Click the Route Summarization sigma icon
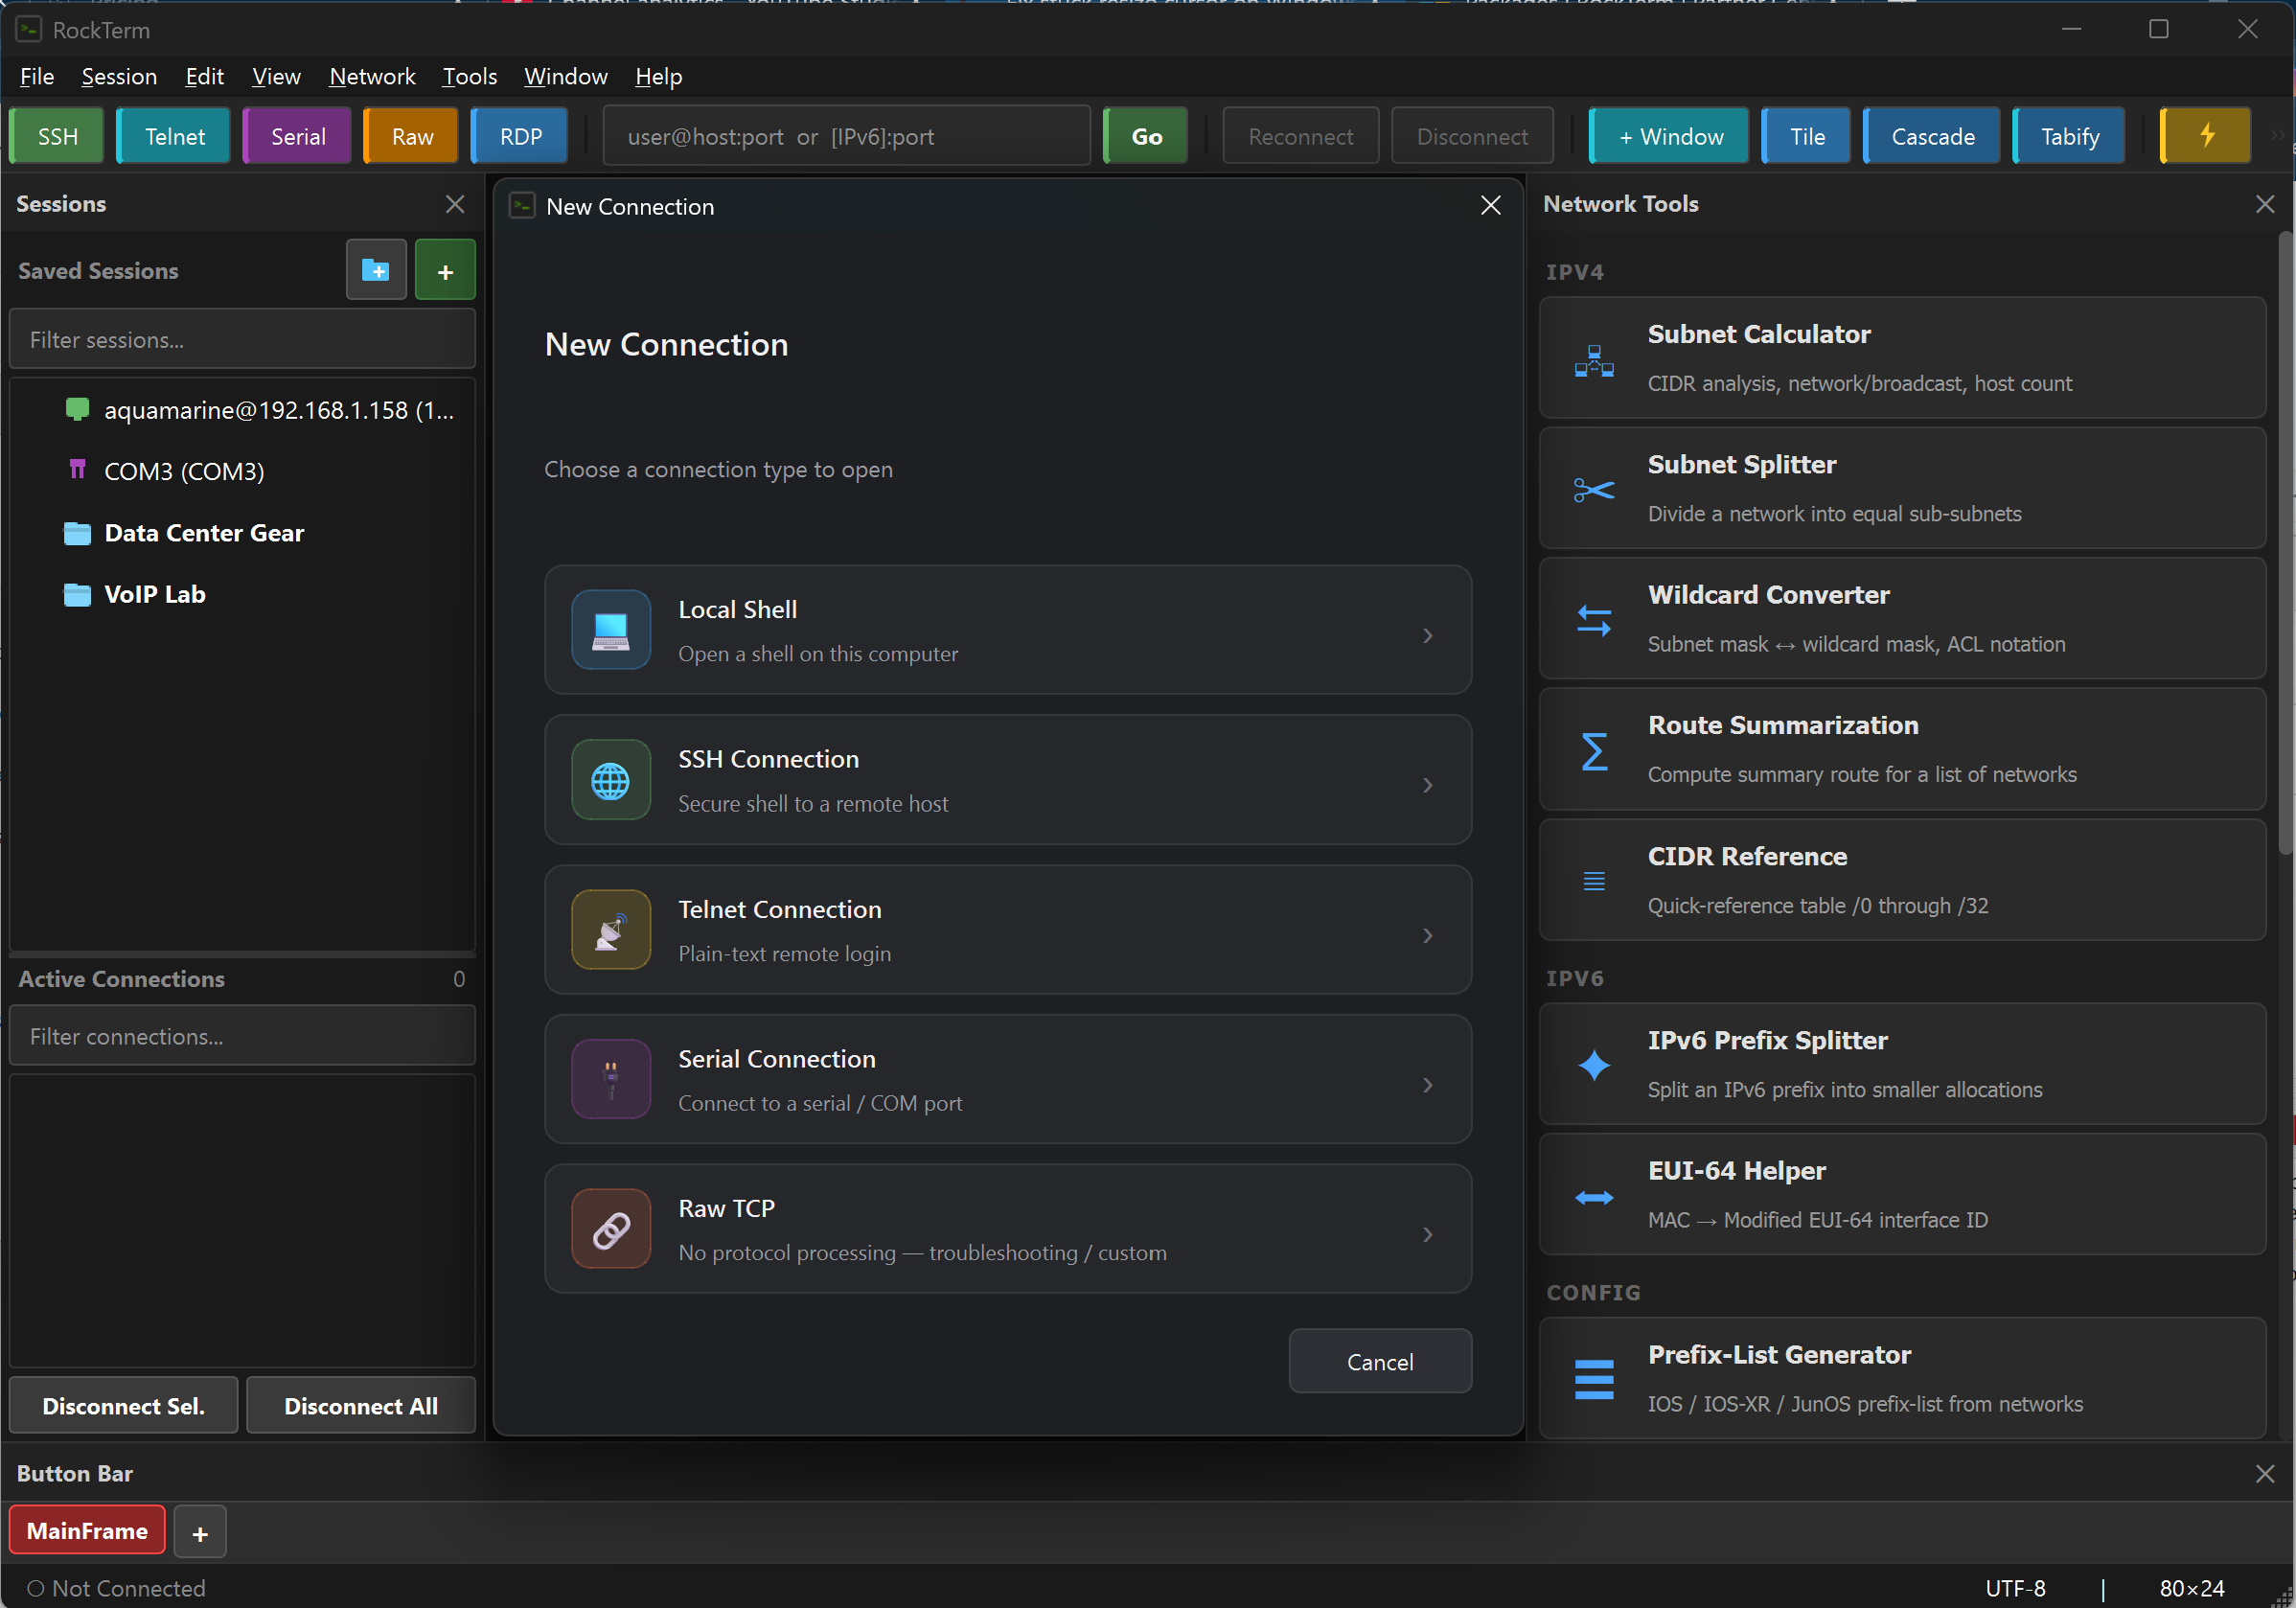Screen dimensions: 2296x1608 coord(1594,751)
